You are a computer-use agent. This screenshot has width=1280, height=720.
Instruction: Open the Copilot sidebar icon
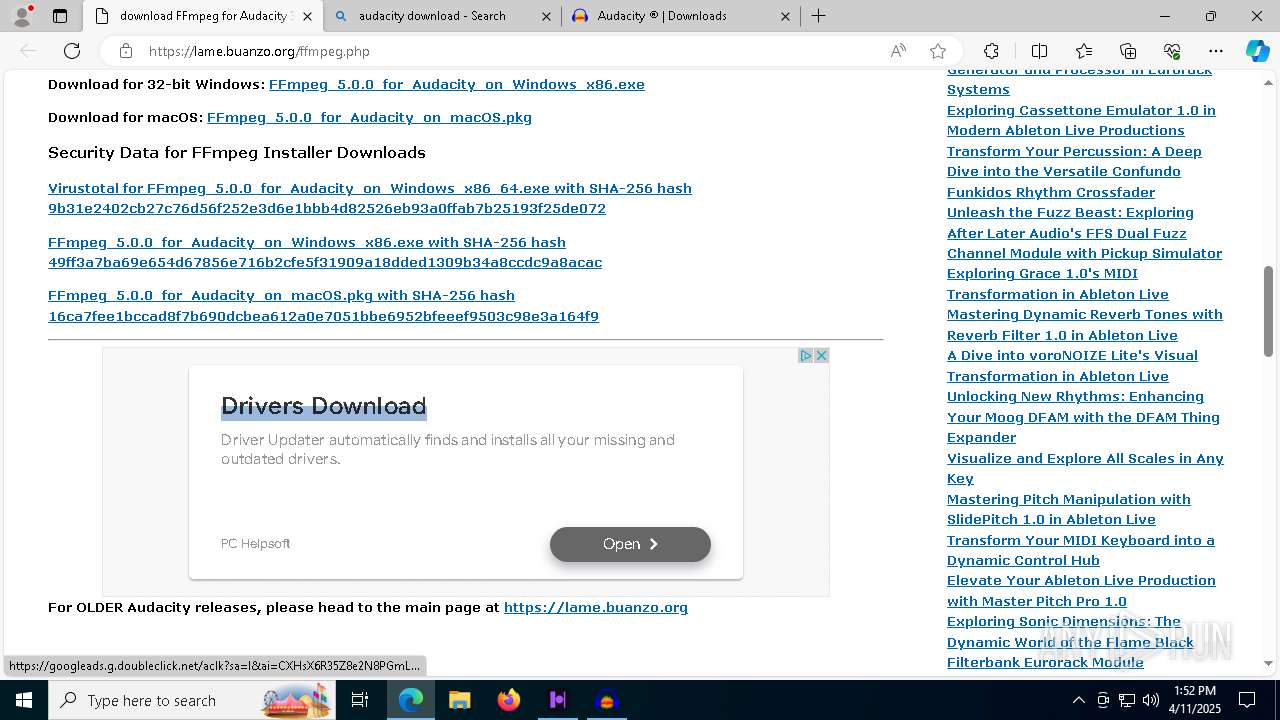point(1257,51)
